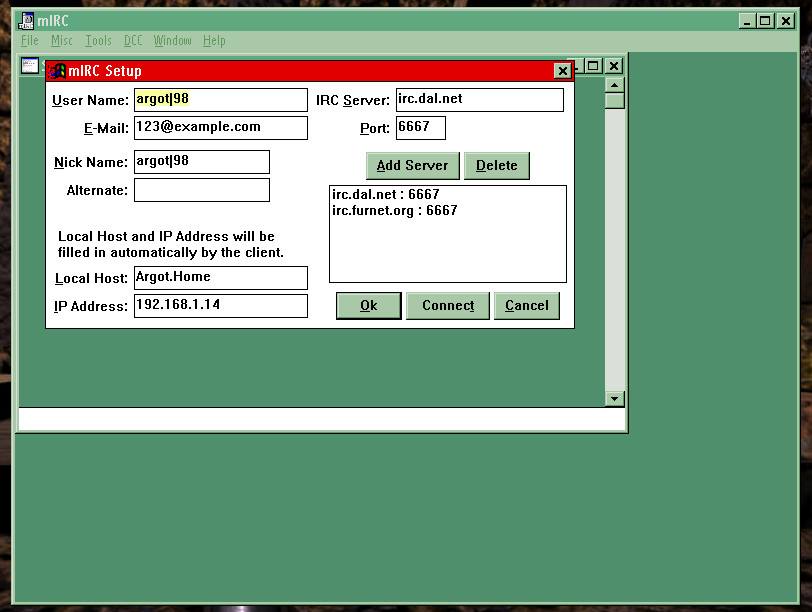This screenshot has height=612, width=812.
Task: Confirm setup with the Ok button
Action: (368, 306)
